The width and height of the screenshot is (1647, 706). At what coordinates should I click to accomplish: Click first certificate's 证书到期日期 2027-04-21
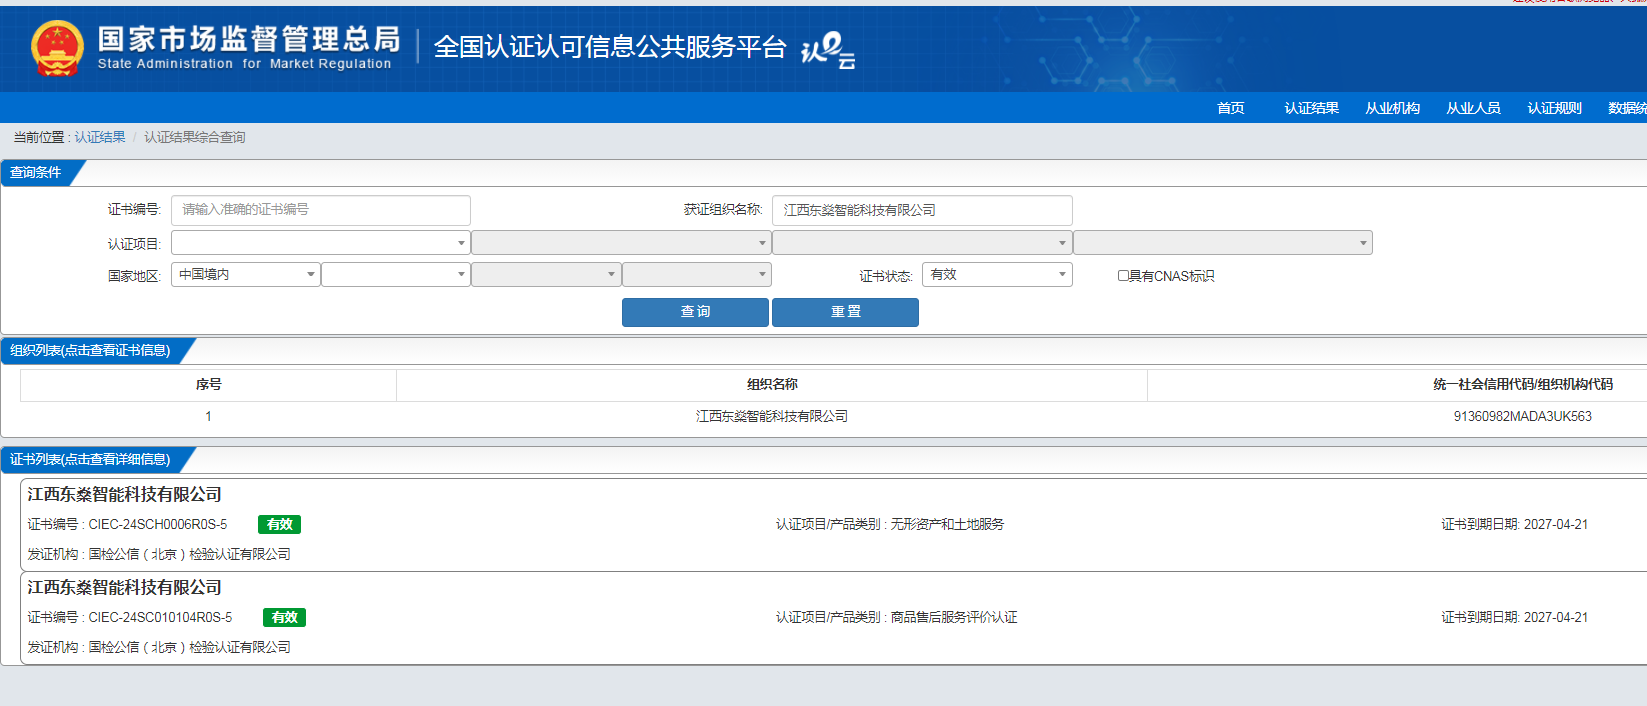(x=1514, y=524)
